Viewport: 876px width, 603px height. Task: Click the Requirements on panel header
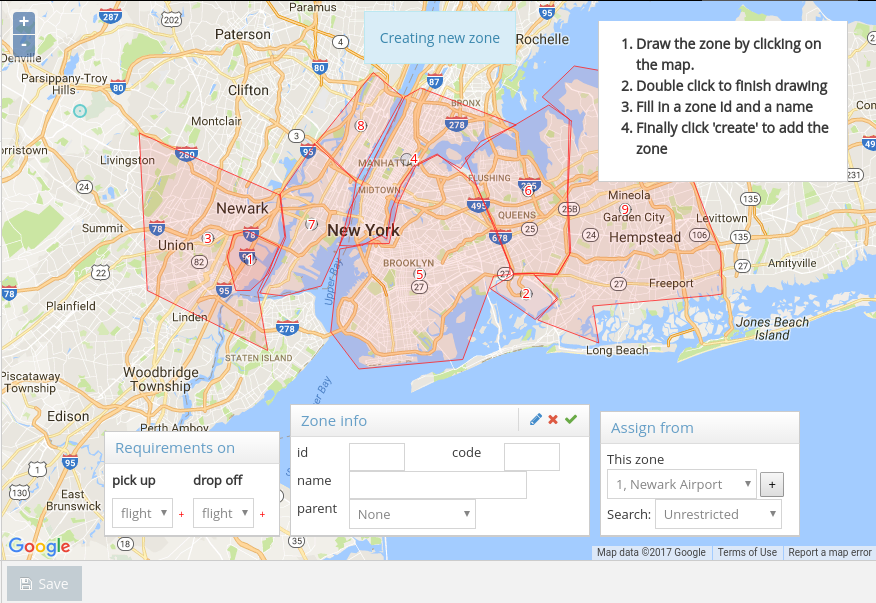coord(192,448)
